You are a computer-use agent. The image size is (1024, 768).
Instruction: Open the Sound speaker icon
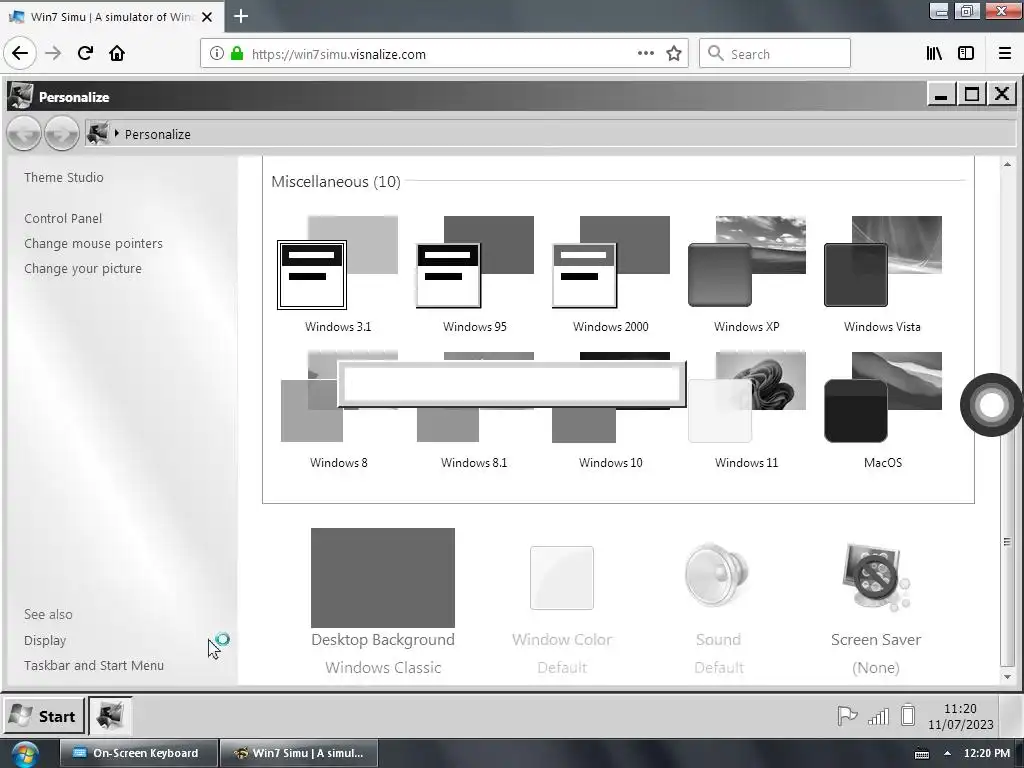718,576
